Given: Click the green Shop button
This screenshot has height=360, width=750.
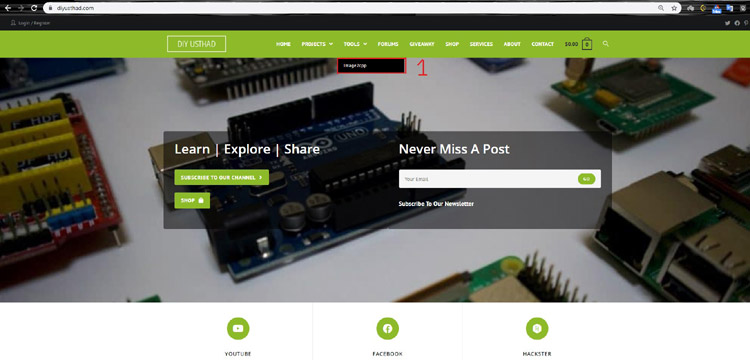Looking at the screenshot, I should [x=192, y=201].
